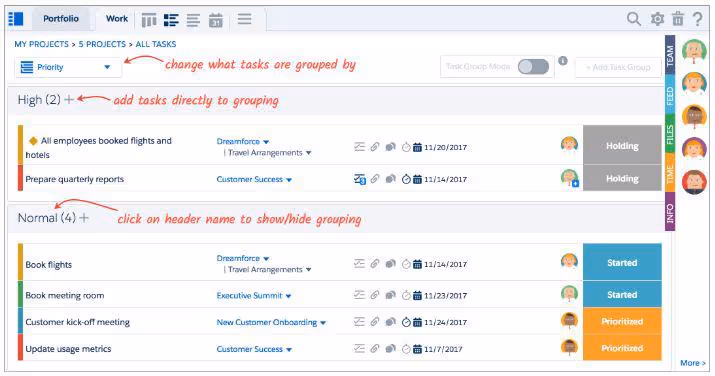Click assignee avatar on Book flights row
This screenshot has width=715, height=376.
click(570, 261)
